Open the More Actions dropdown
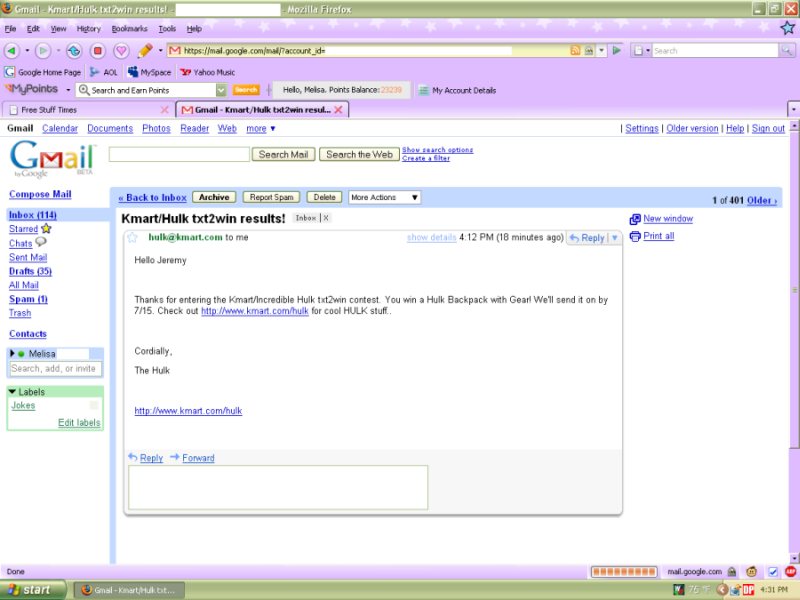This screenshot has width=800, height=600. [x=384, y=197]
